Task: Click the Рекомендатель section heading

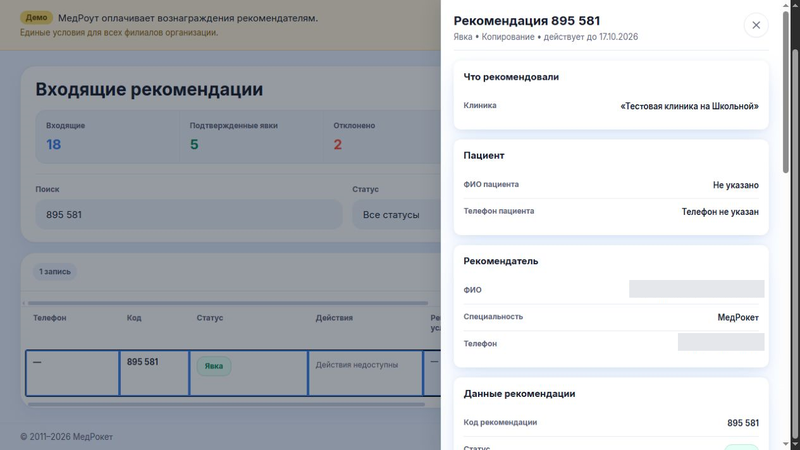Action: point(501,261)
